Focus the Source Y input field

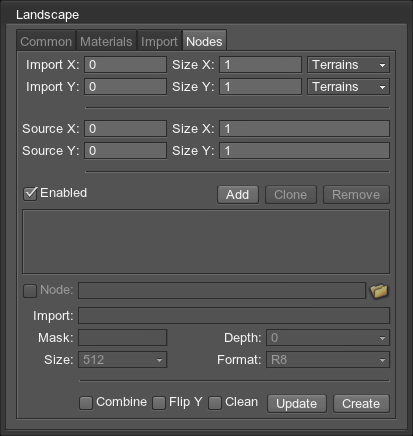click(125, 151)
